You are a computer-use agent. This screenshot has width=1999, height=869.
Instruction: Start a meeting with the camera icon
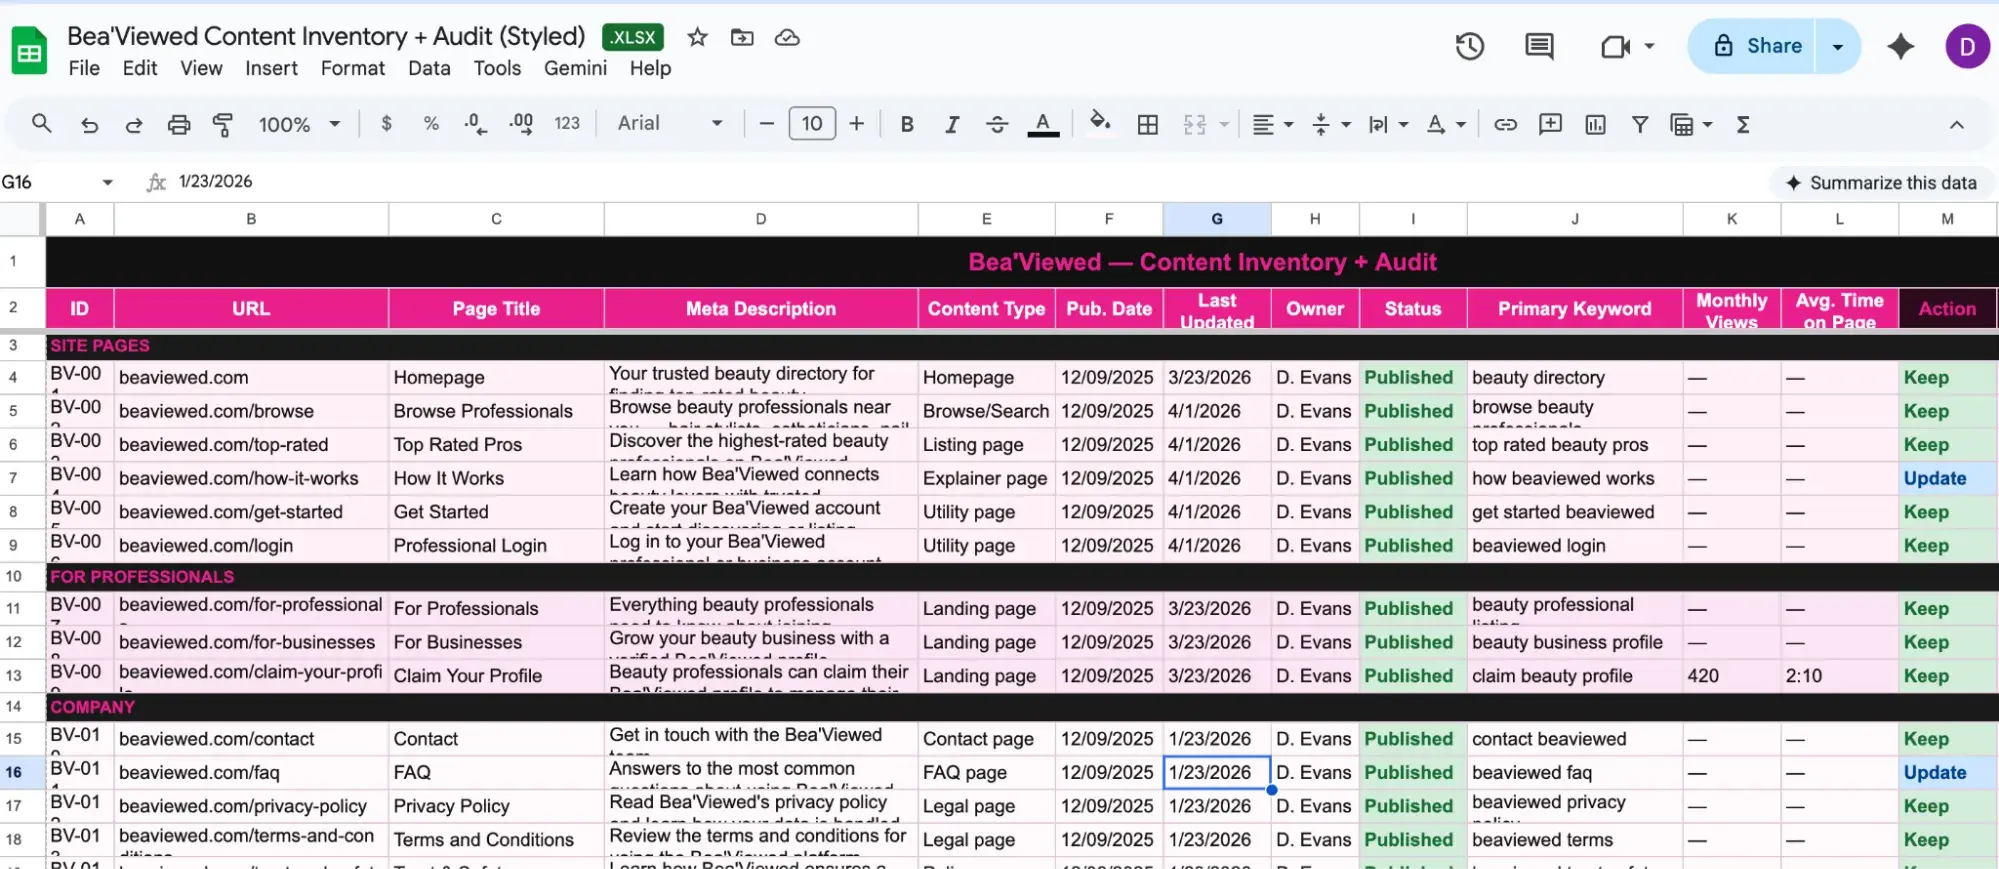(x=1615, y=46)
